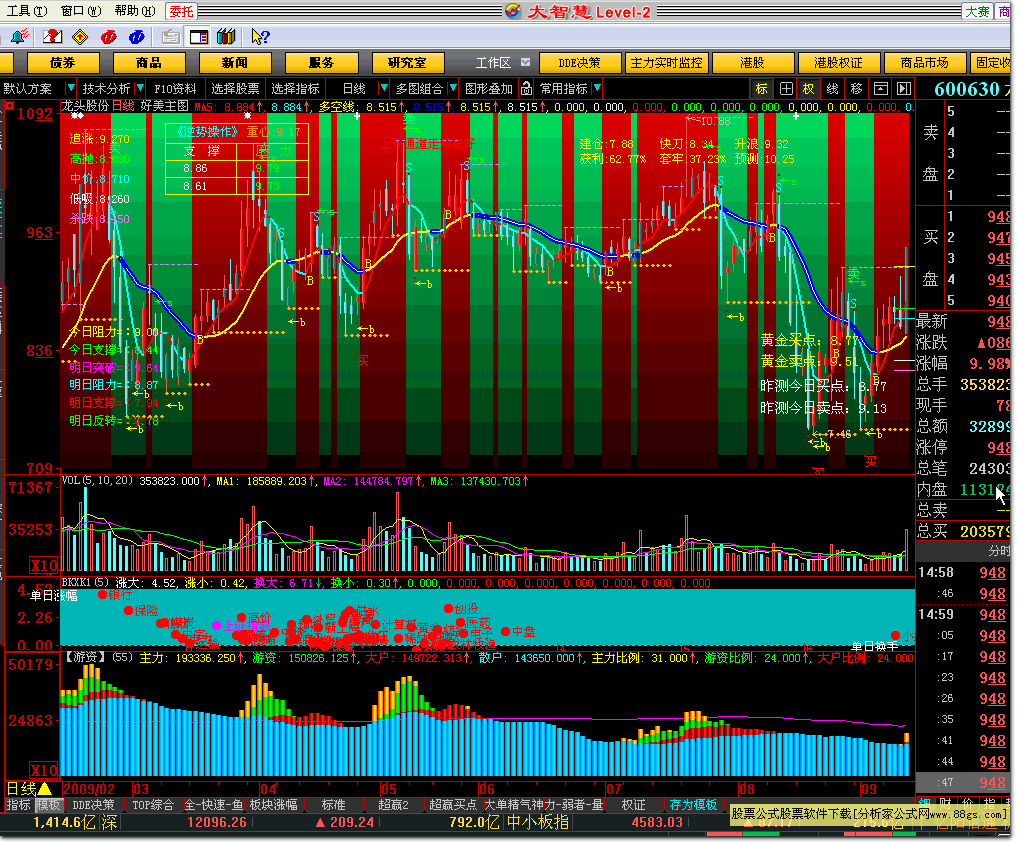
Task: Expand the 技术分析 dropdown arrow
Action: (x=139, y=88)
